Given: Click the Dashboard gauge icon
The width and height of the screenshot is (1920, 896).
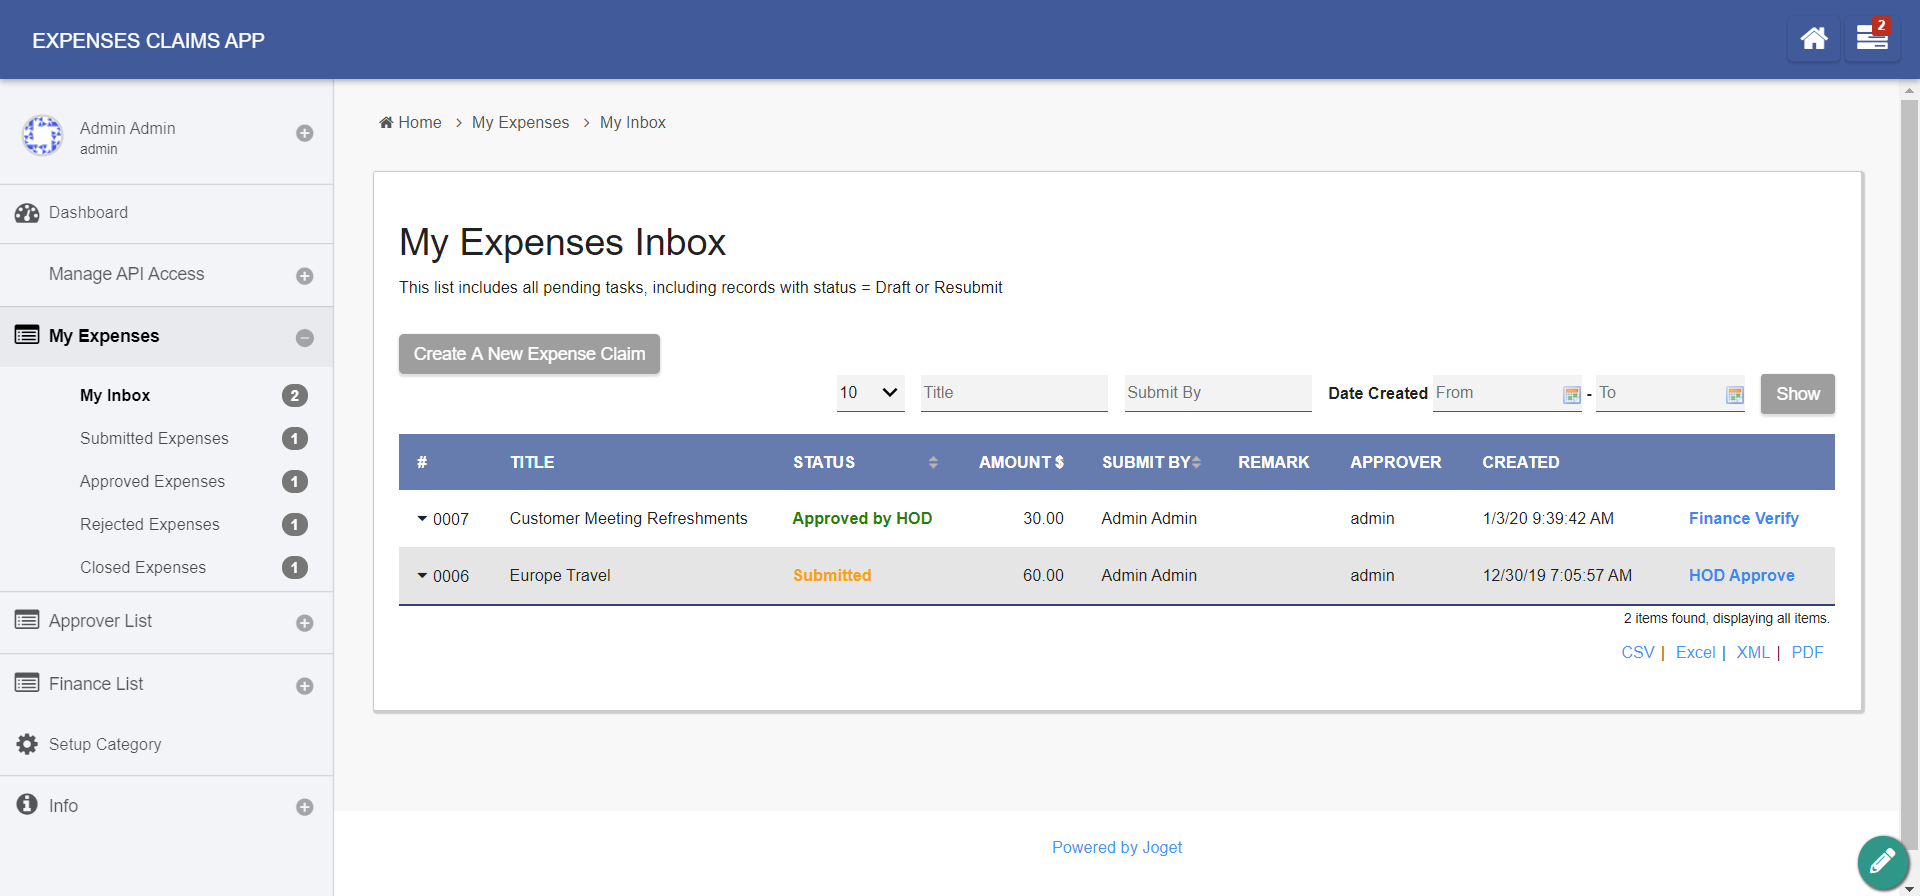Looking at the screenshot, I should [x=27, y=213].
